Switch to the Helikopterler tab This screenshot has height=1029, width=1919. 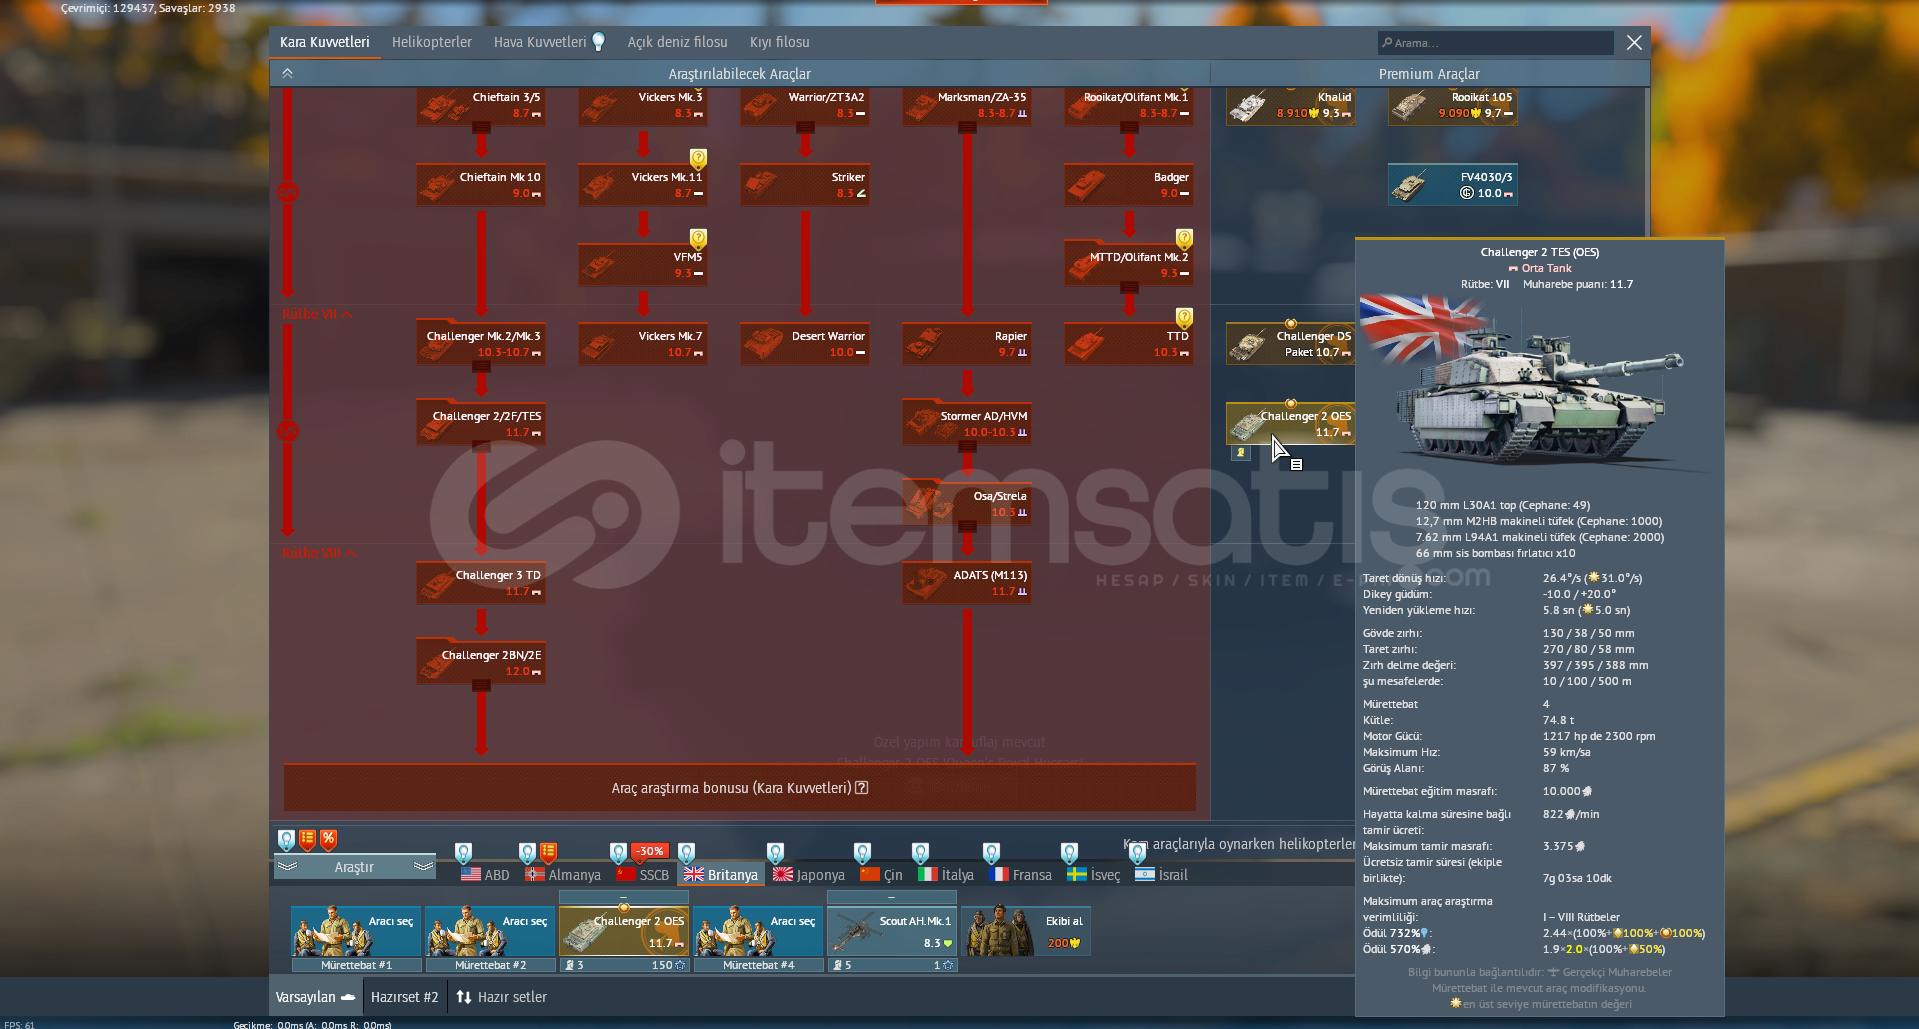point(431,42)
